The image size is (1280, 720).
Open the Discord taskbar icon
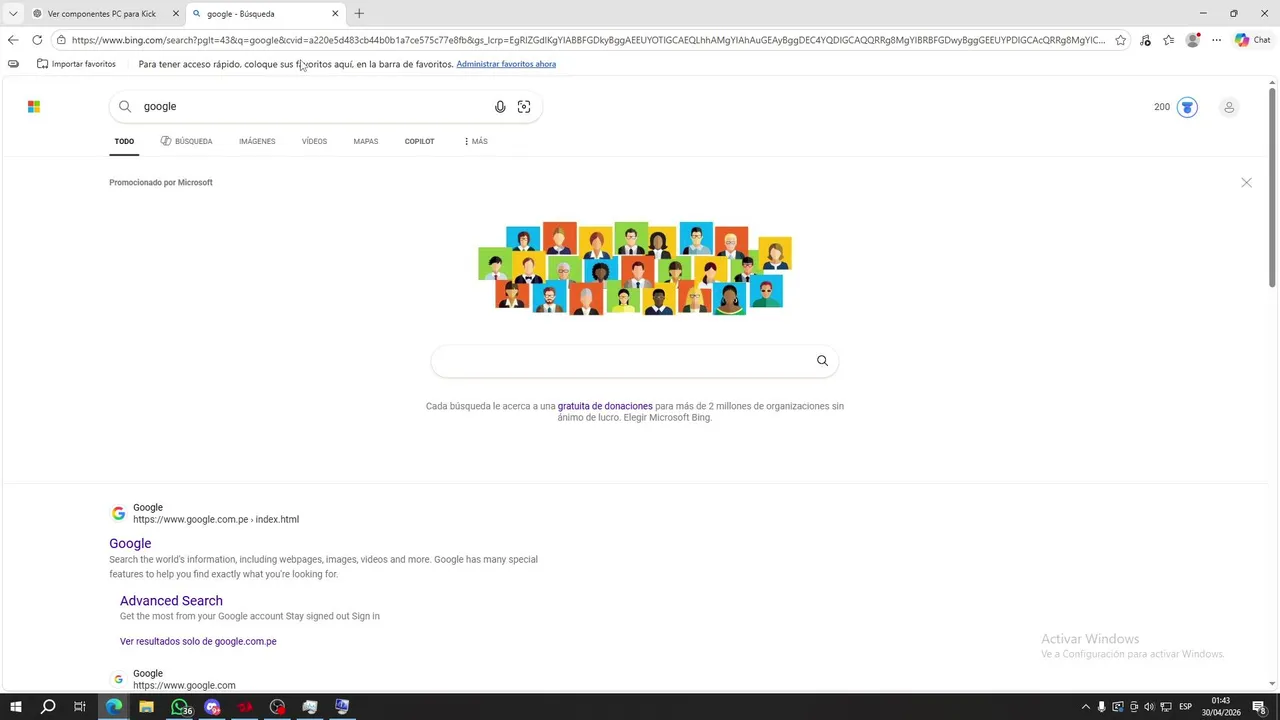click(212, 707)
